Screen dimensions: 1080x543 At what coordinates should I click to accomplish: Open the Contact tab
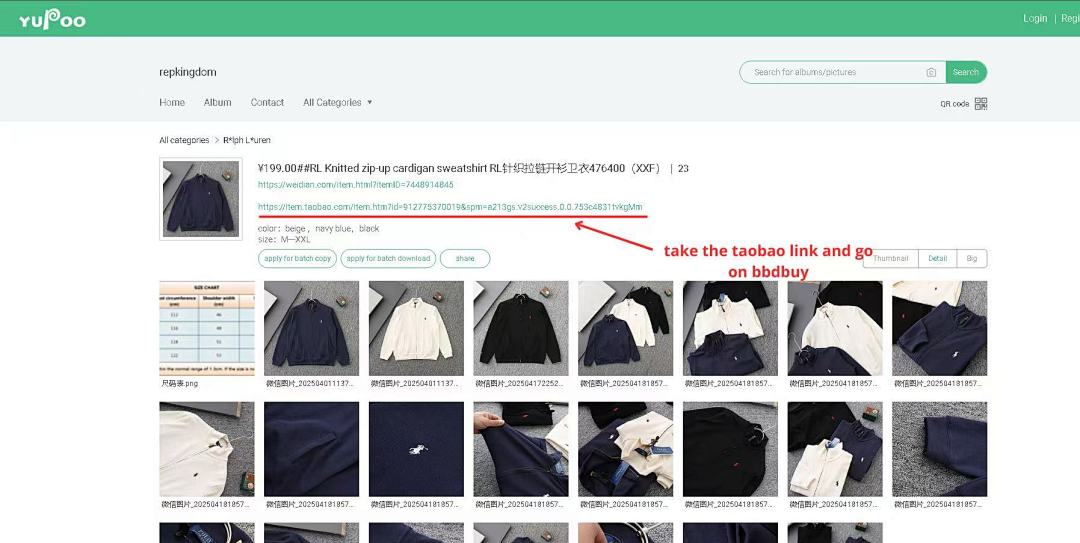[x=267, y=102]
